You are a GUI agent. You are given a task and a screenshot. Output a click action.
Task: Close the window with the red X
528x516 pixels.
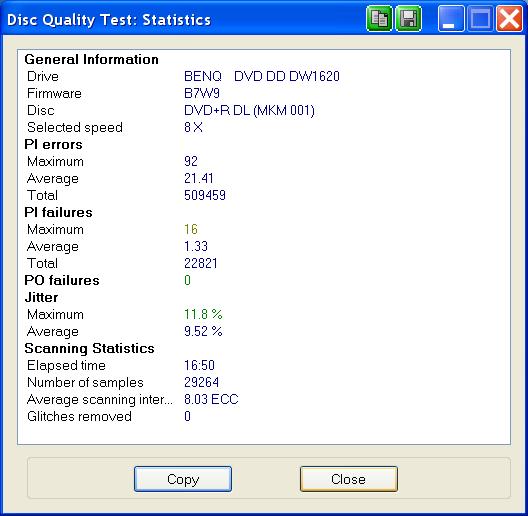coord(509,19)
